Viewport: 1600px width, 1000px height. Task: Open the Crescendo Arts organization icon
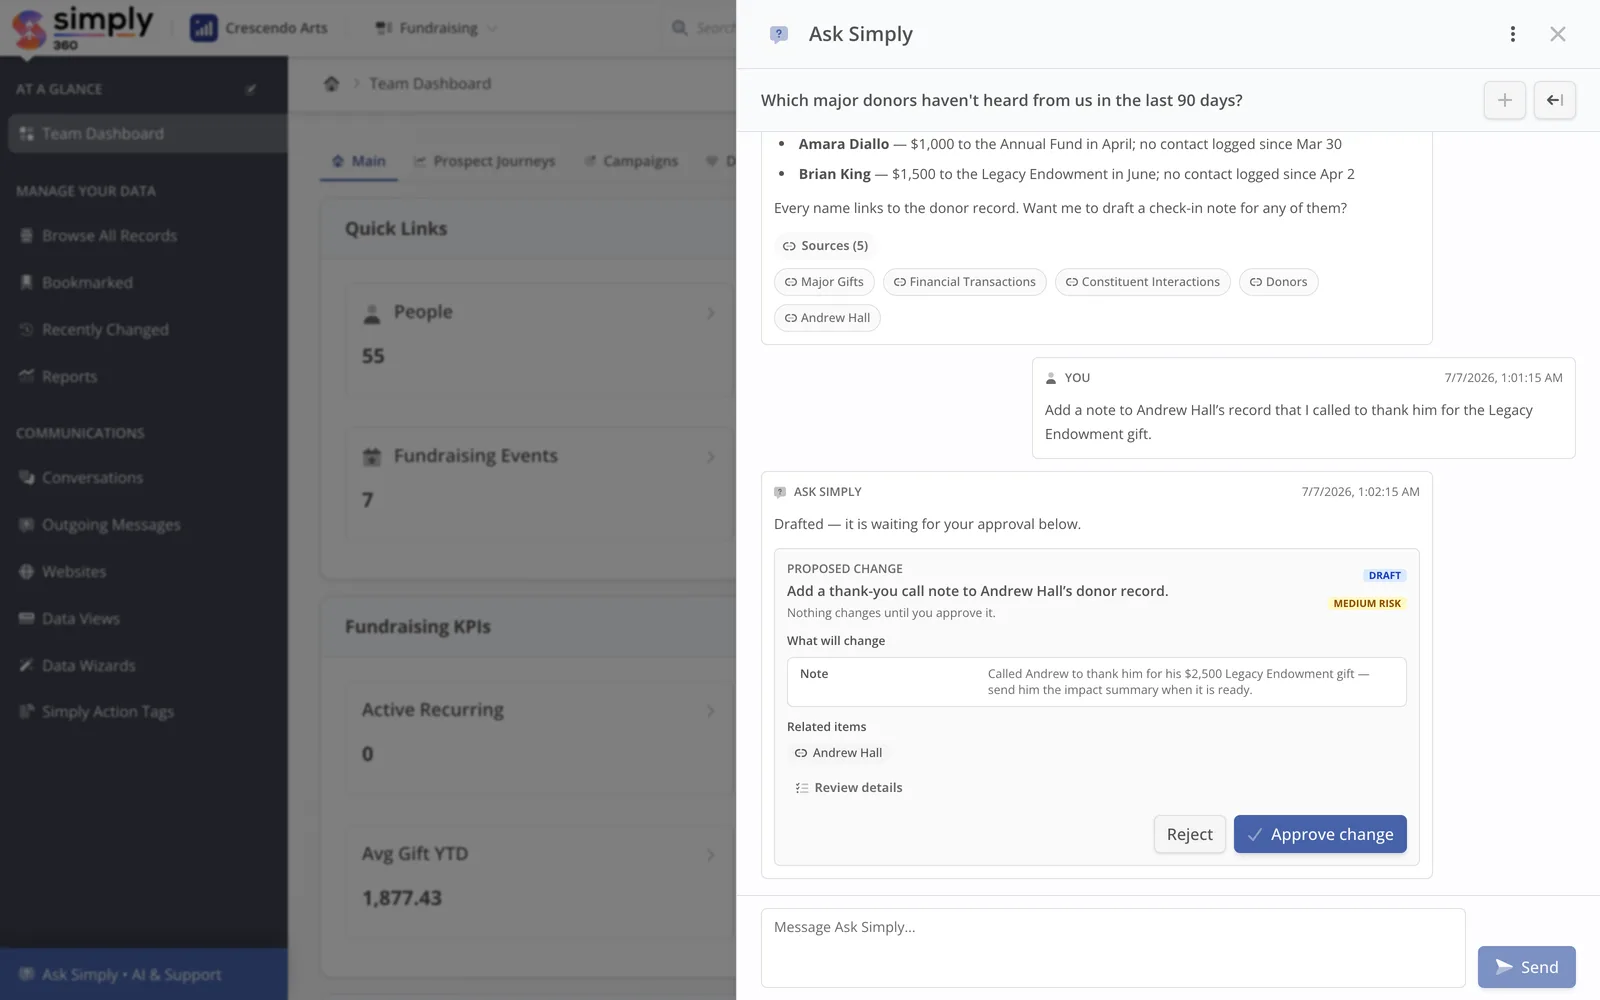point(204,28)
